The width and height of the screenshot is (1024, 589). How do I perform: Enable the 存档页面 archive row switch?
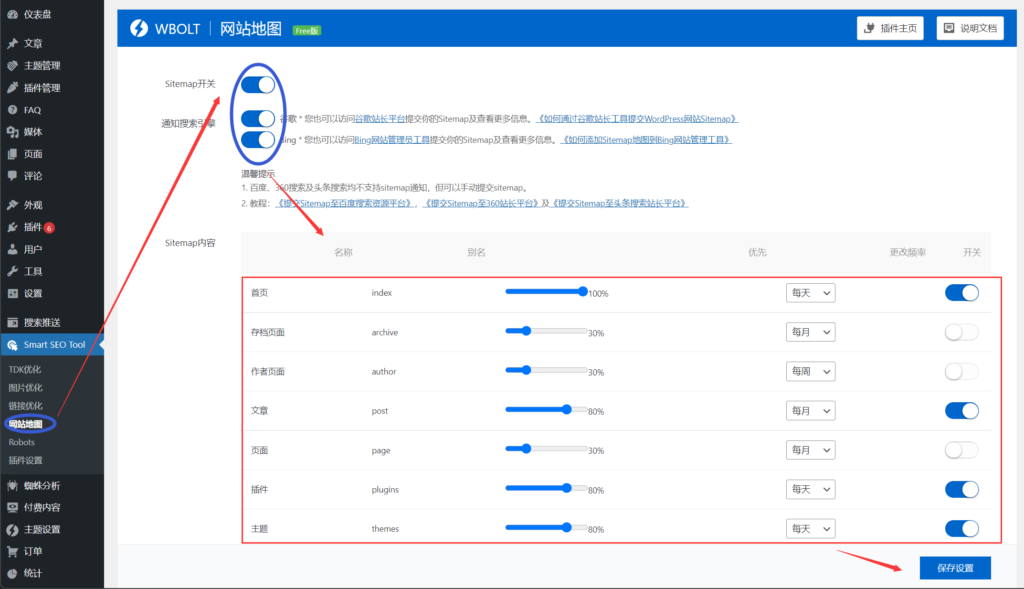(961, 332)
